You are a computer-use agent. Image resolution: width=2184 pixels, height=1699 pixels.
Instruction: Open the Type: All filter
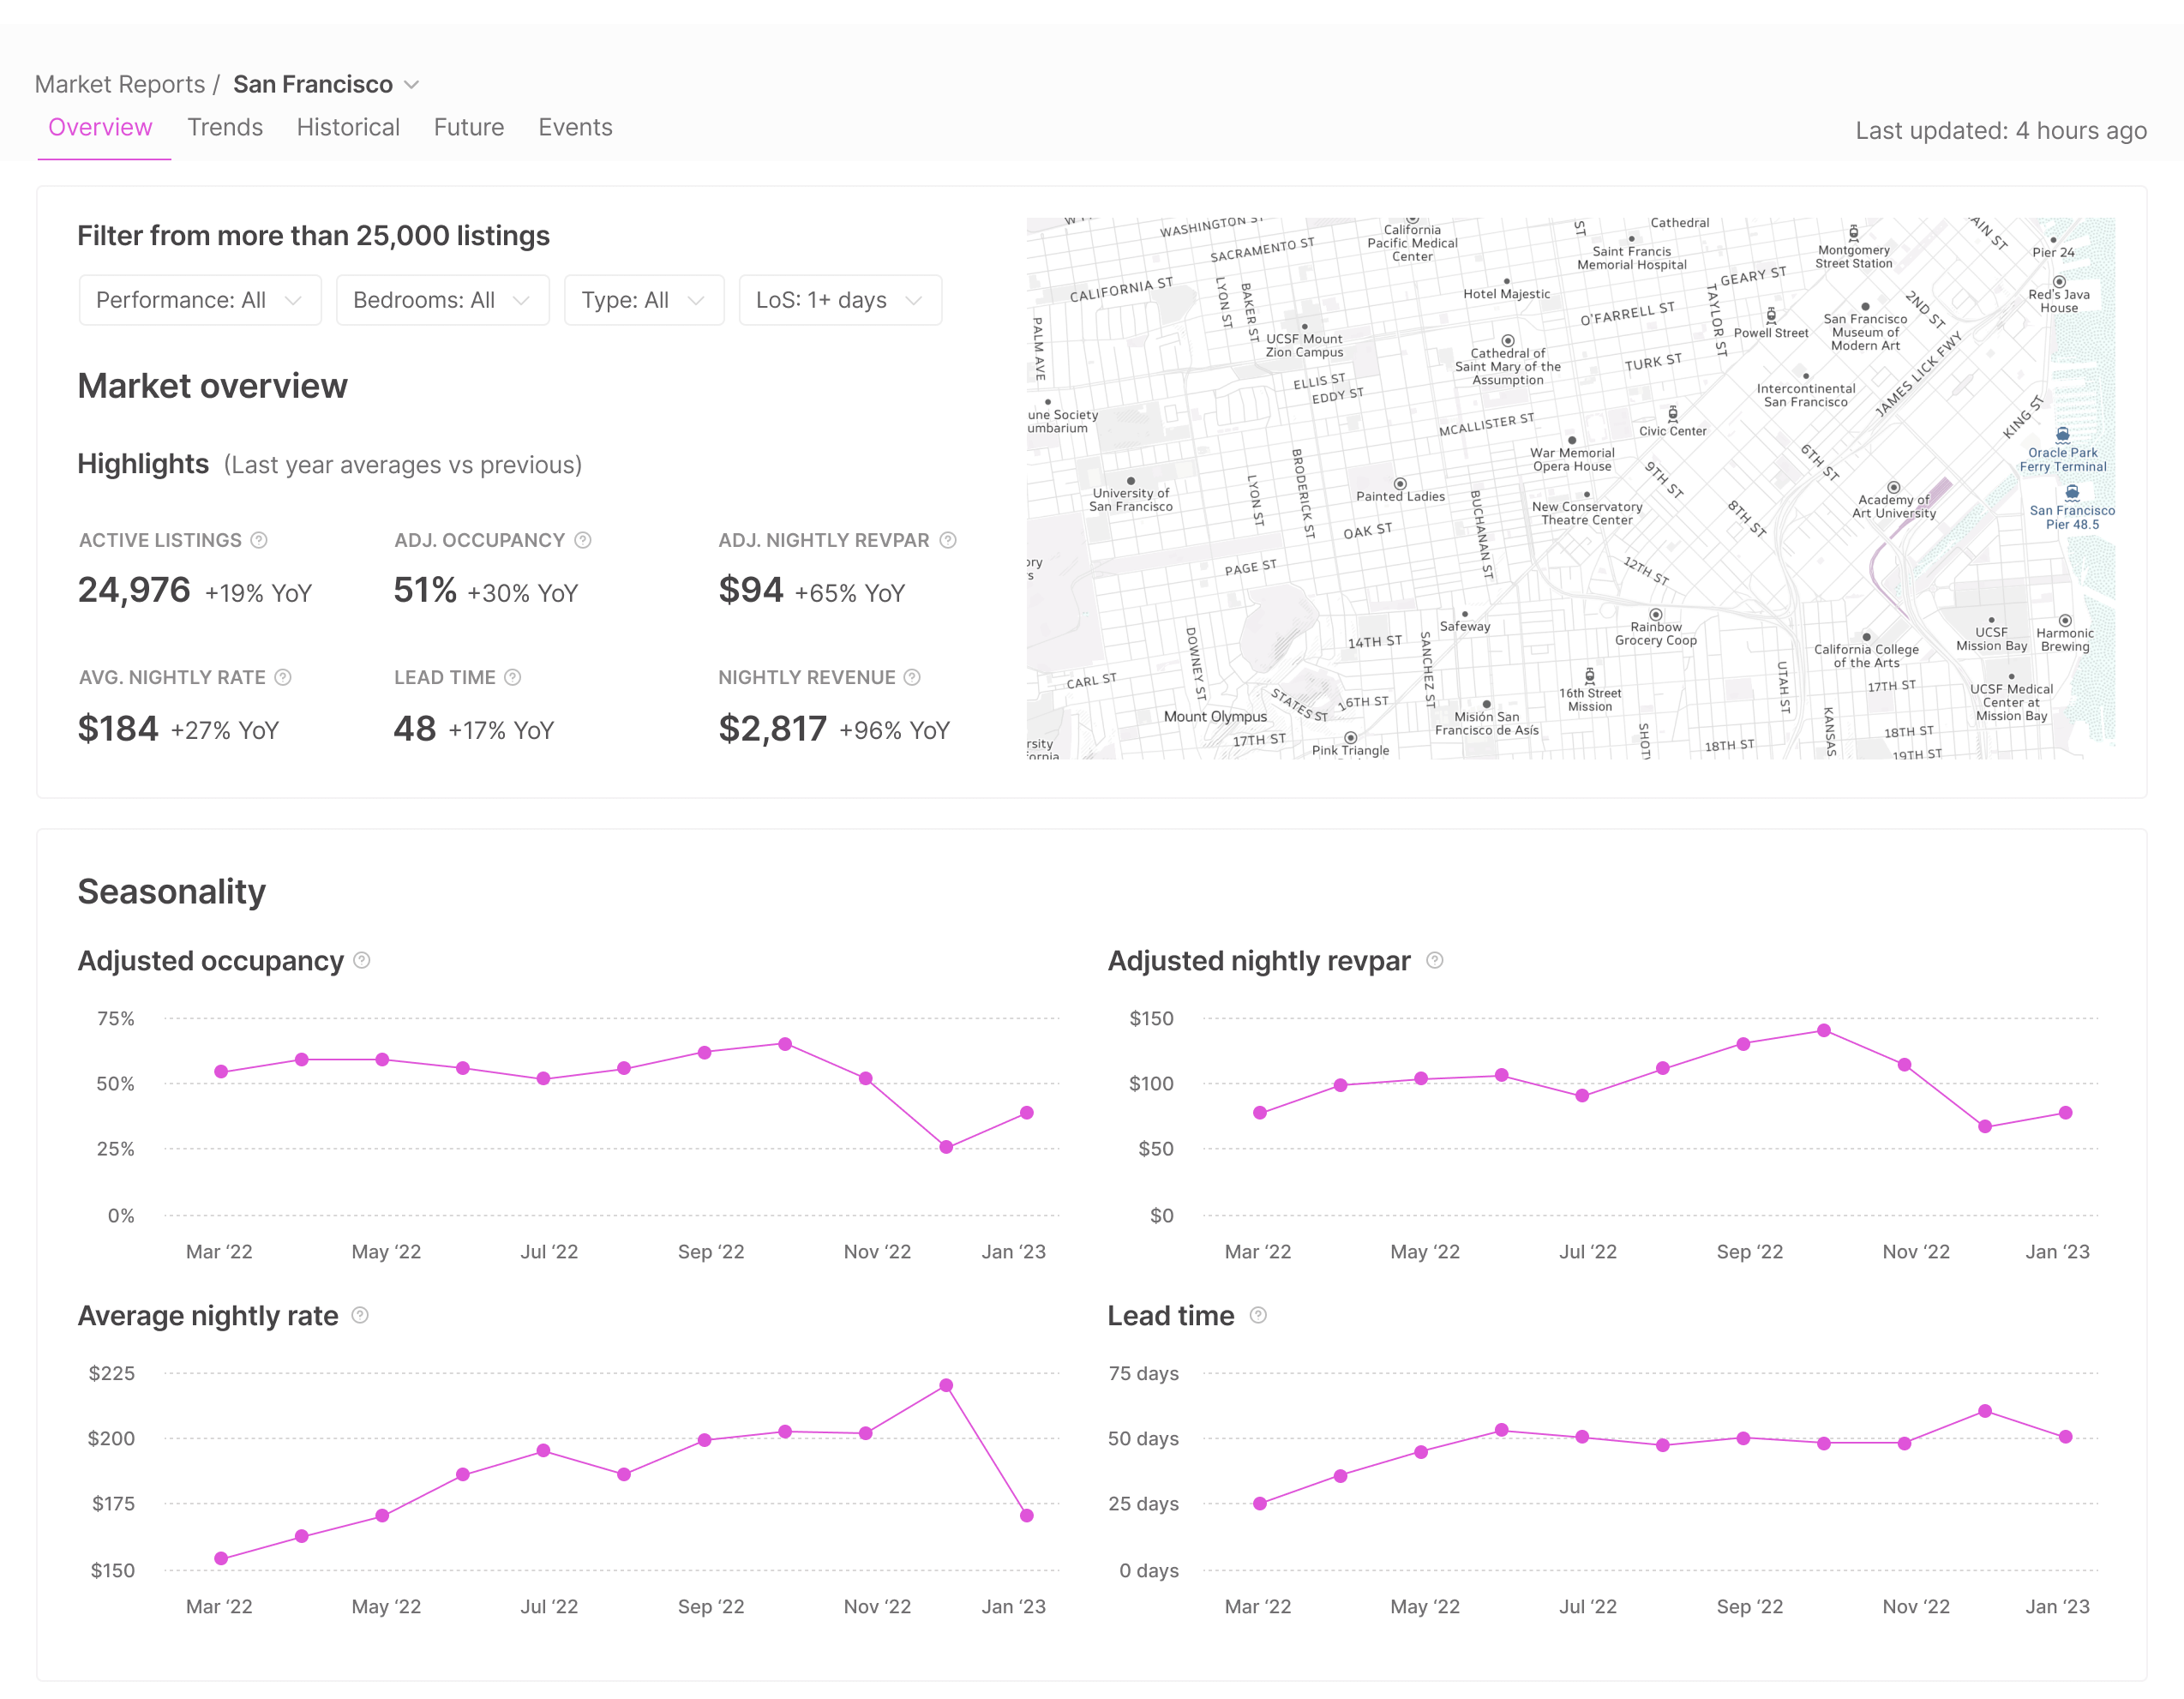coord(643,300)
